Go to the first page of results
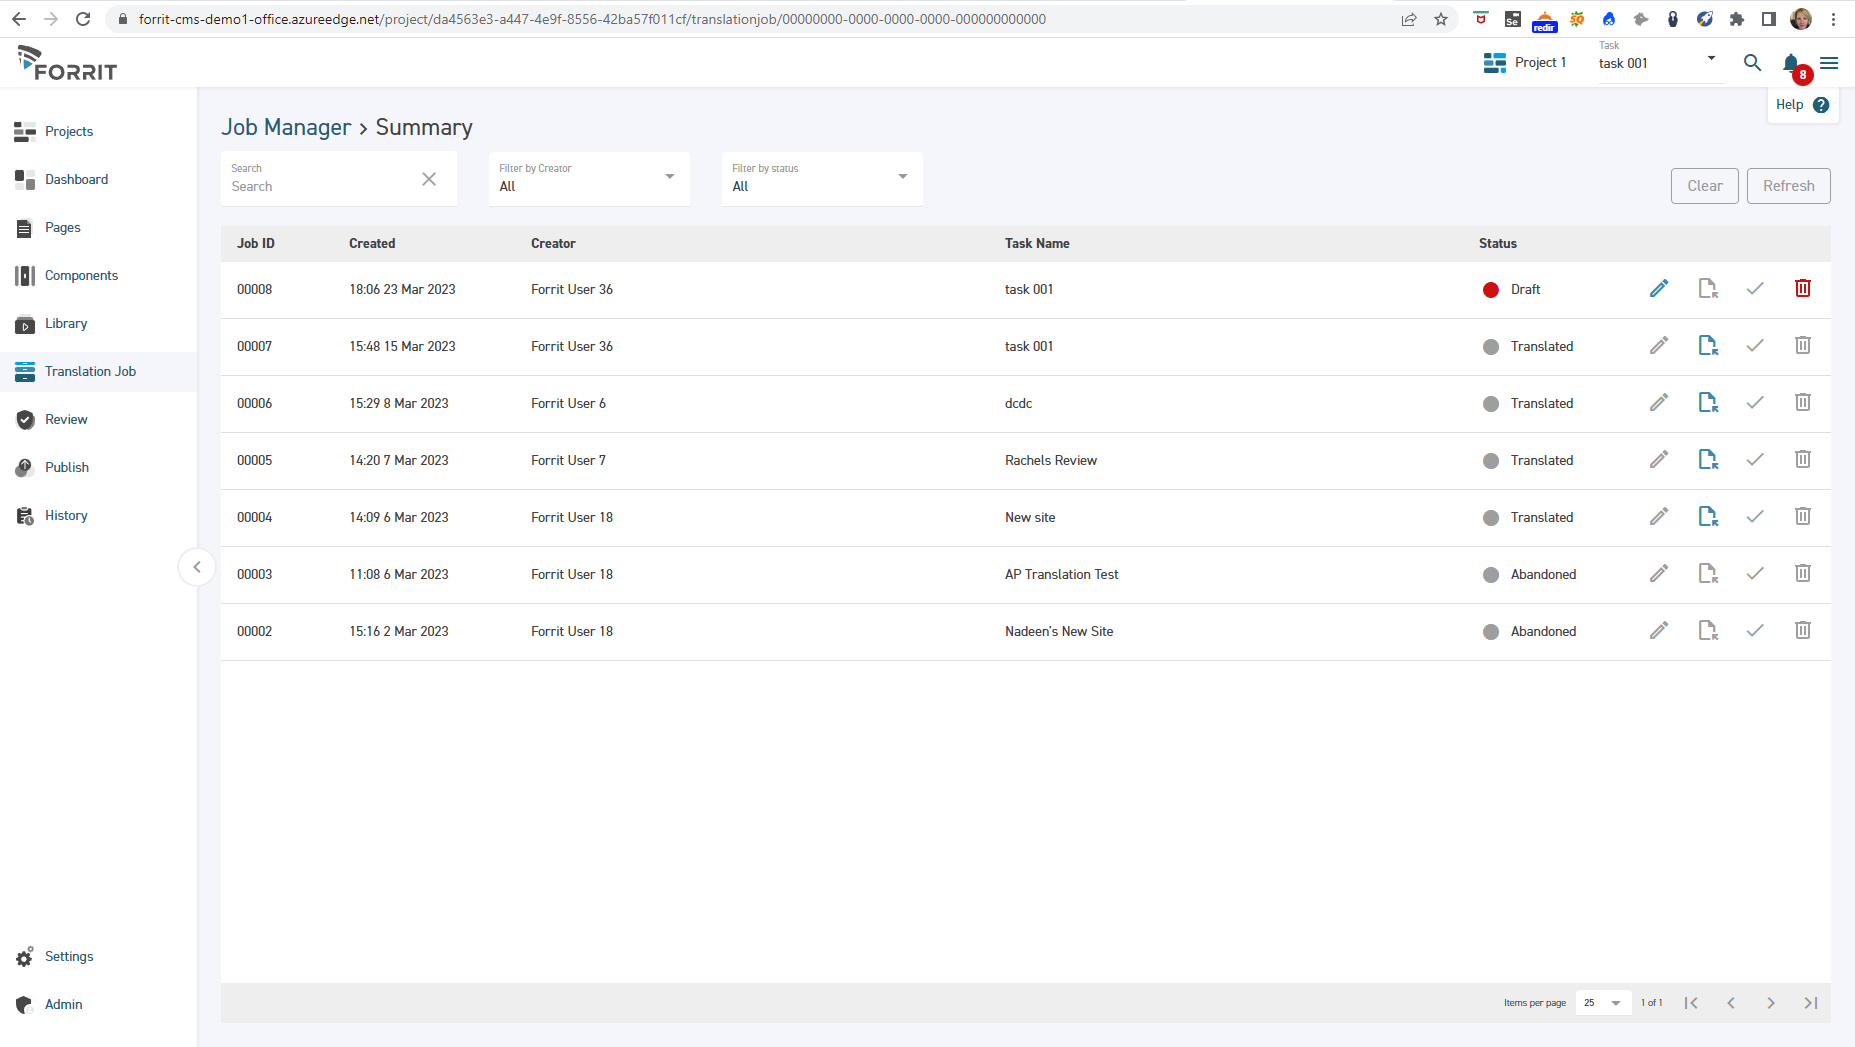 tap(1691, 1003)
